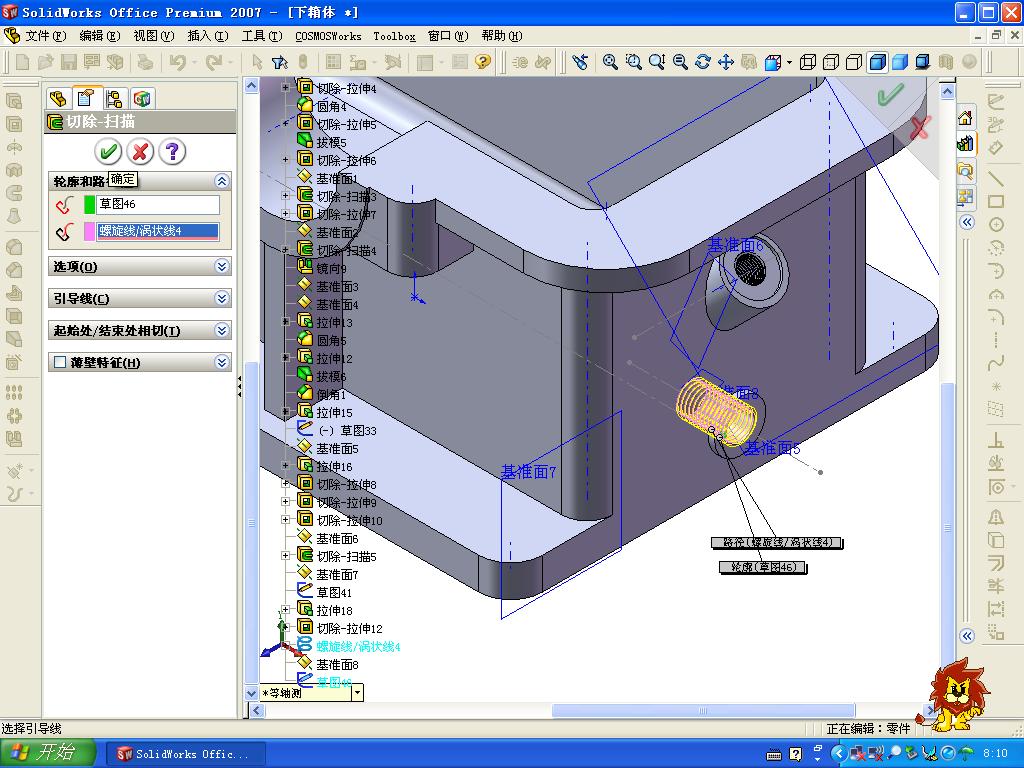Open the Windows 开始 Start button
1024x768 pixels.
pyautogui.click(x=48, y=753)
